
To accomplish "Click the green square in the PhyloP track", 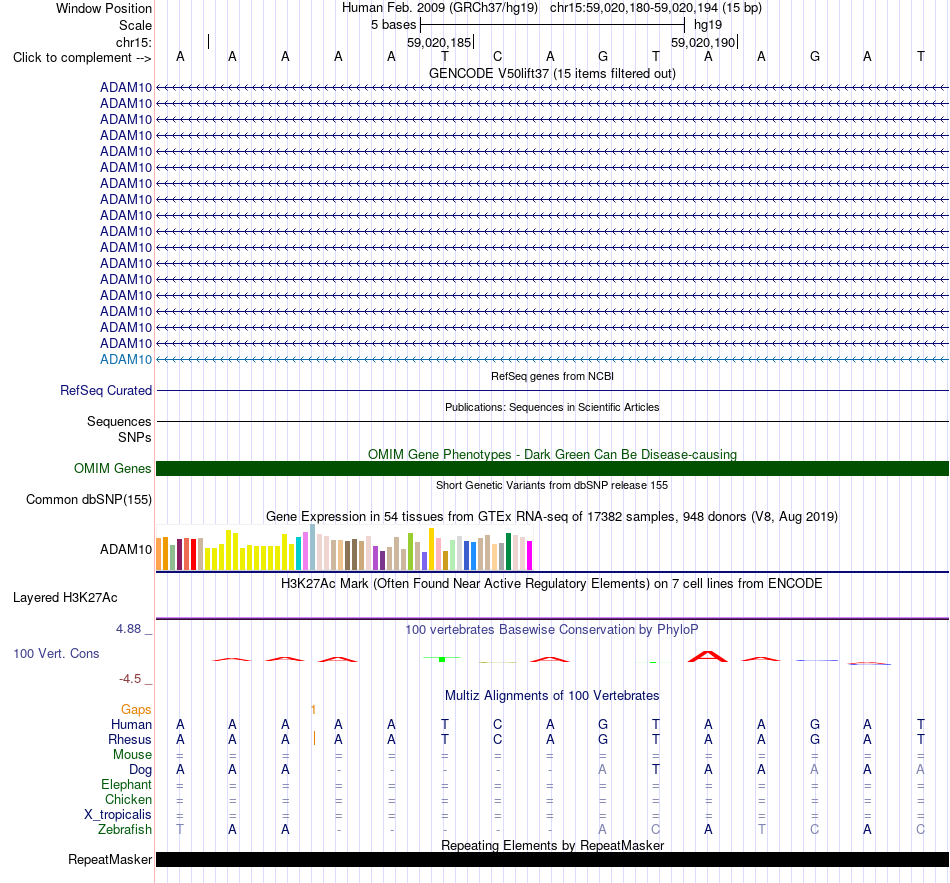I will [x=442, y=659].
